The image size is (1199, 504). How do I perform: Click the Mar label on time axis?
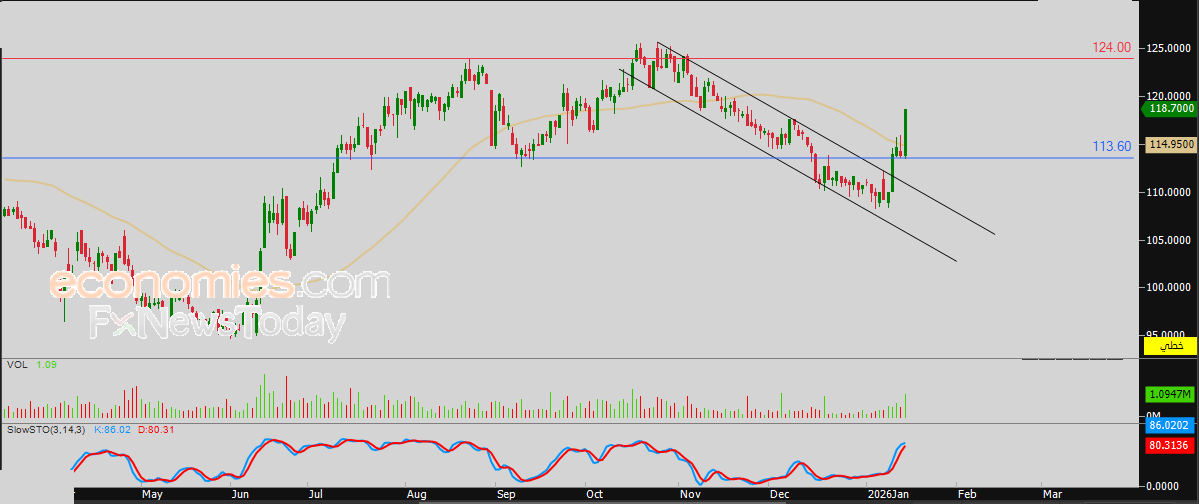tap(1052, 494)
